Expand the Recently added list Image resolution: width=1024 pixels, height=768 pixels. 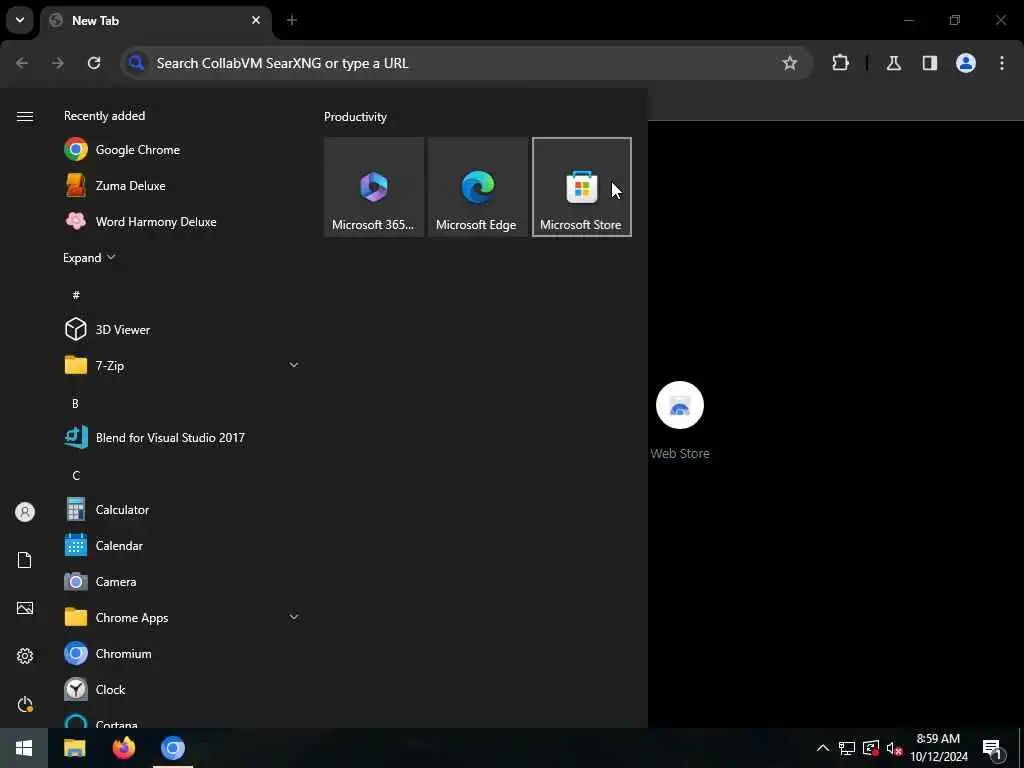pos(89,257)
